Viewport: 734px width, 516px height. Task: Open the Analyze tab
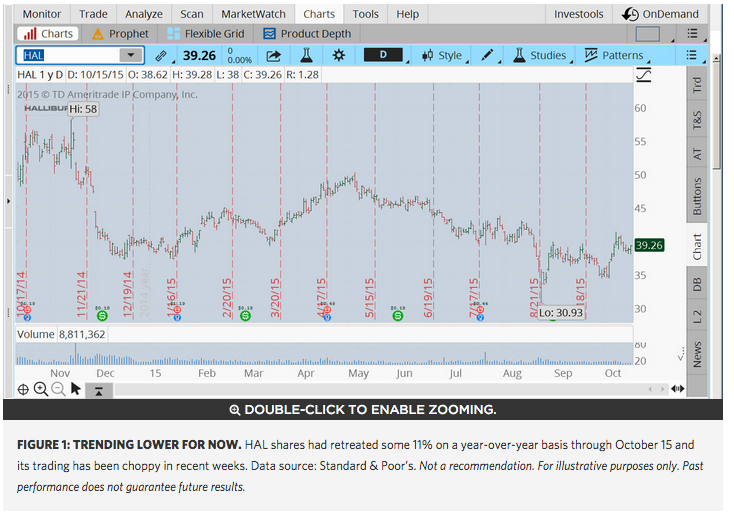tap(144, 14)
